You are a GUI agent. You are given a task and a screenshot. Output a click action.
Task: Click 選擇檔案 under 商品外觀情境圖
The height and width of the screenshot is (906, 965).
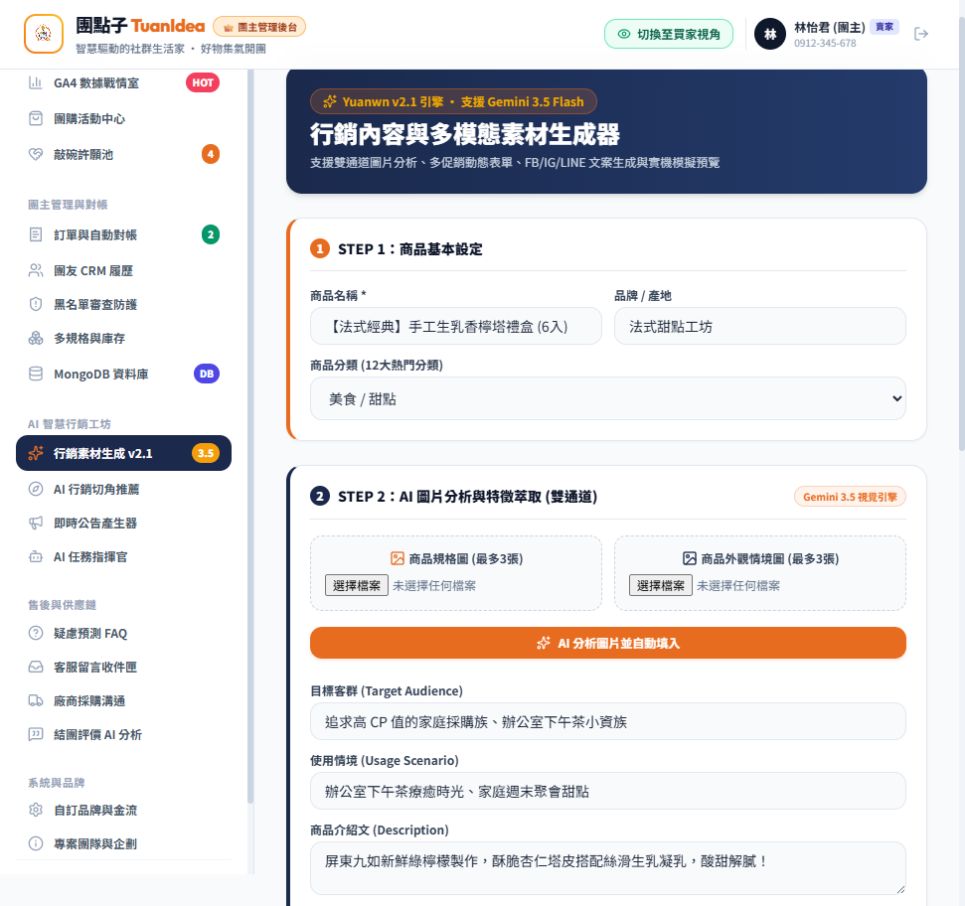(x=660, y=585)
